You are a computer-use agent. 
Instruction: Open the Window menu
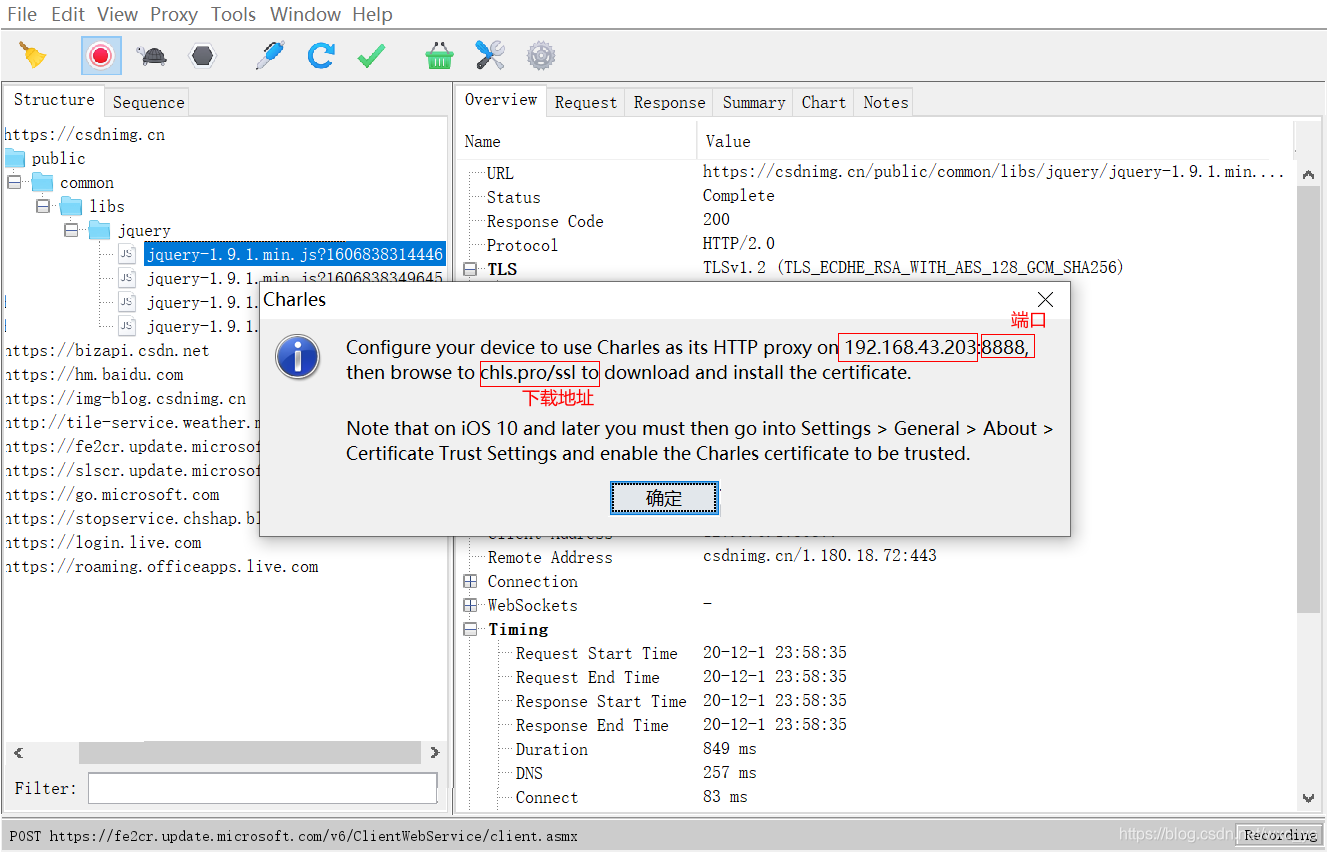pyautogui.click(x=305, y=14)
